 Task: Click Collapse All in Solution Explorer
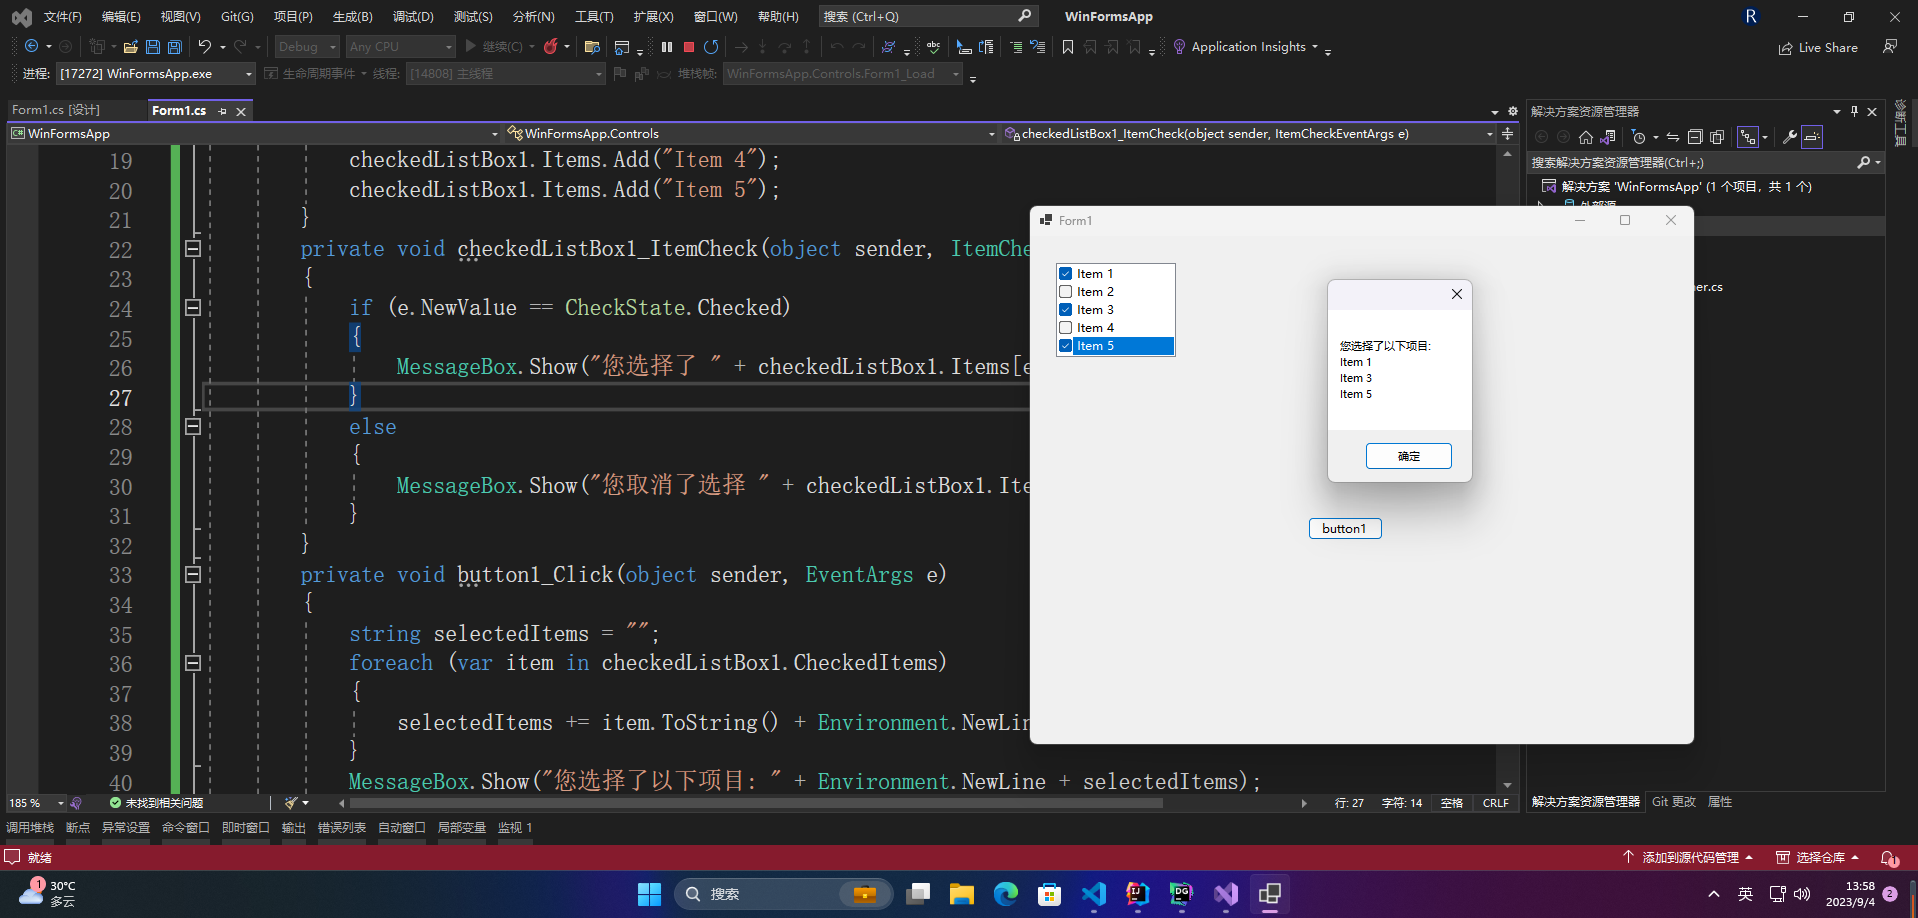tap(1695, 137)
